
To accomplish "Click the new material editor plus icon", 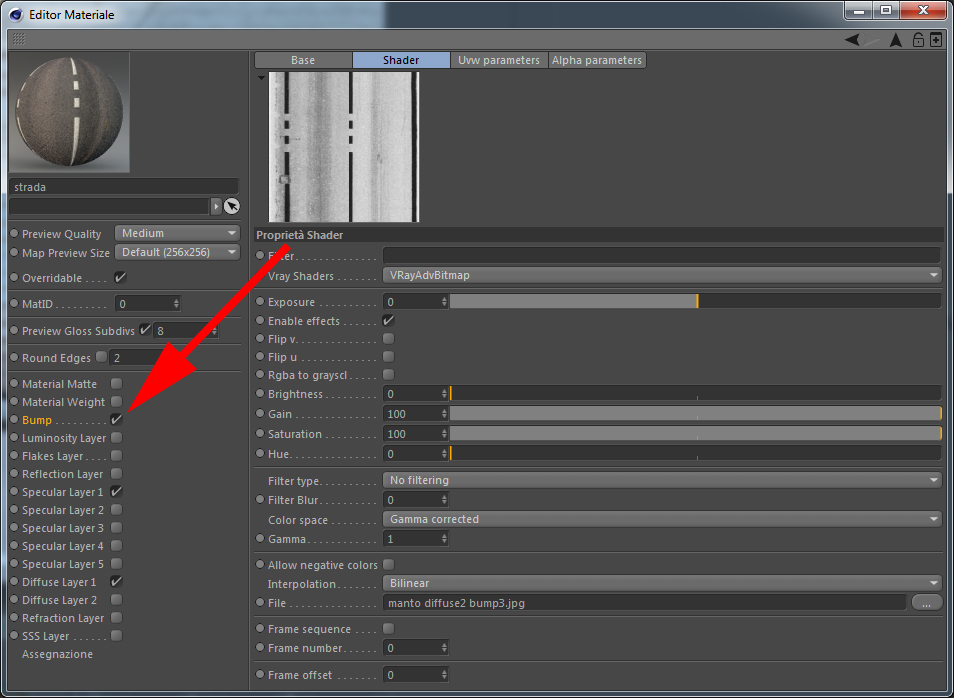I will (936, 40).
